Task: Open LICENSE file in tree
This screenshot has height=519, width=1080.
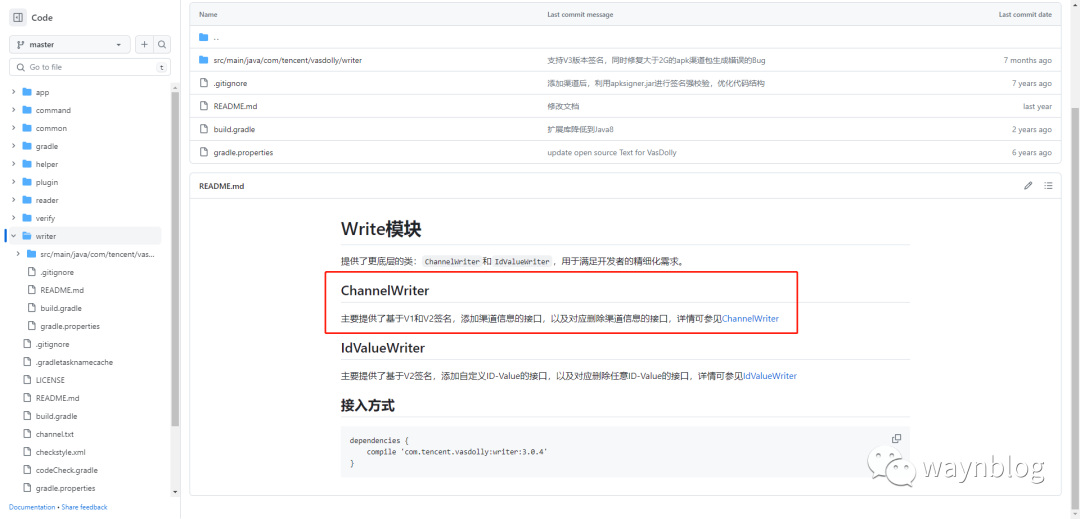Action: tap(50, 379)
